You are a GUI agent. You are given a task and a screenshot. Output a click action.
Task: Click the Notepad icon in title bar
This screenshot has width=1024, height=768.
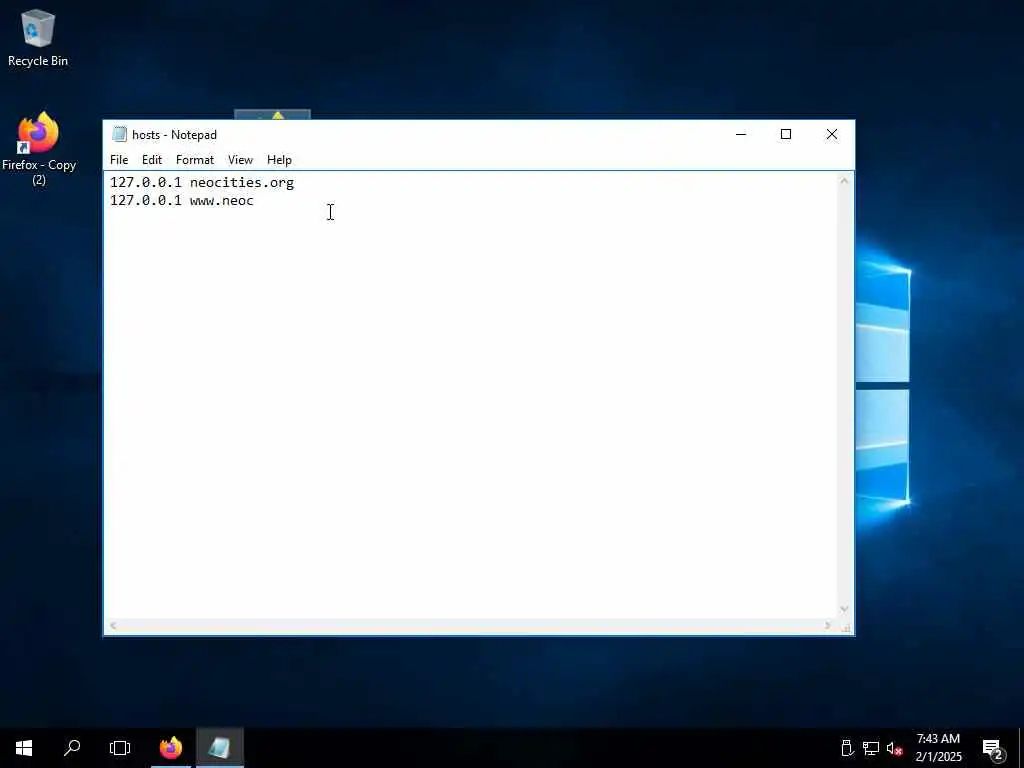119,135
